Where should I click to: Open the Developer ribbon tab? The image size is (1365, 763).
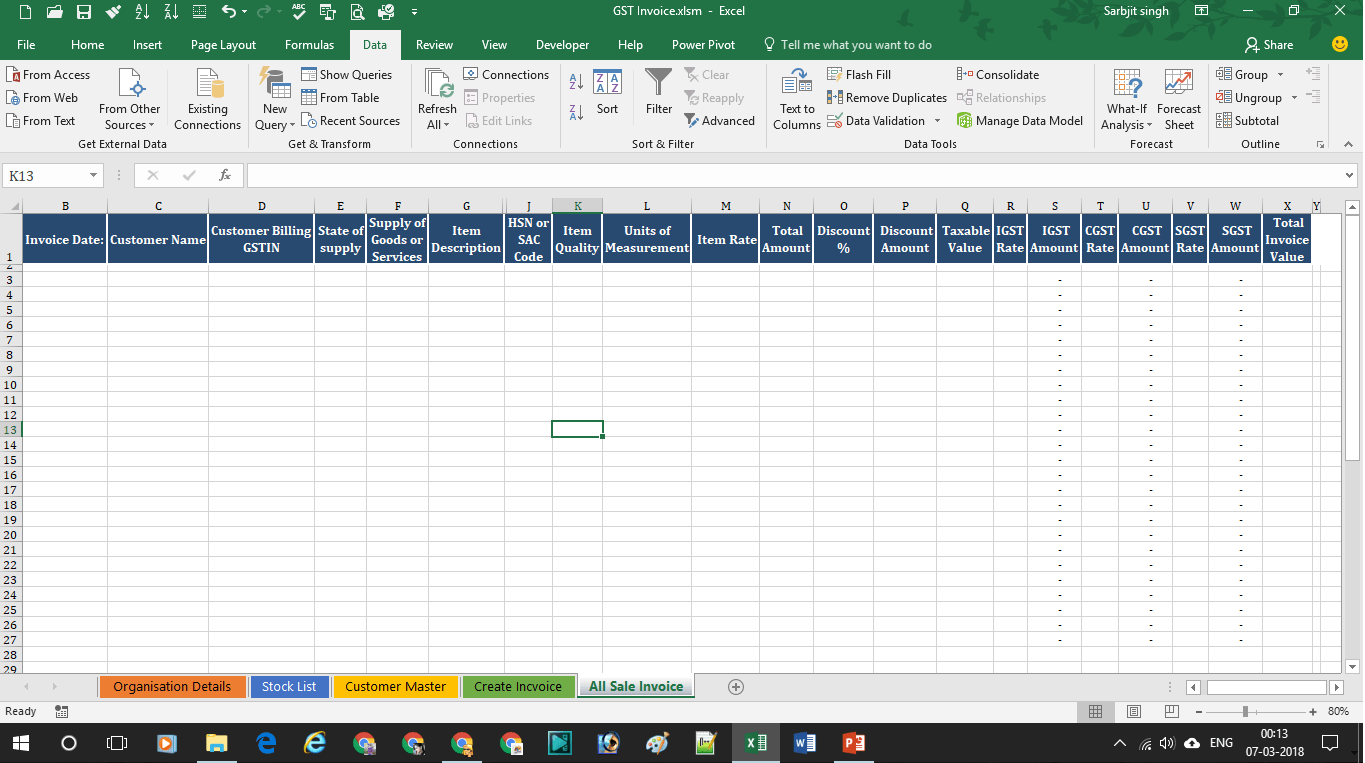(x=562, y=44)
